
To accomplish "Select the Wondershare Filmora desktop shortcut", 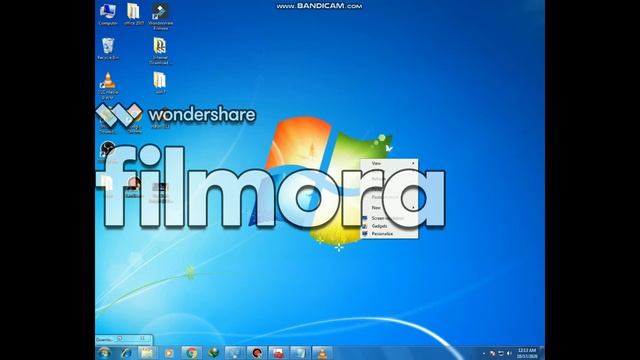I will [160, 16].
